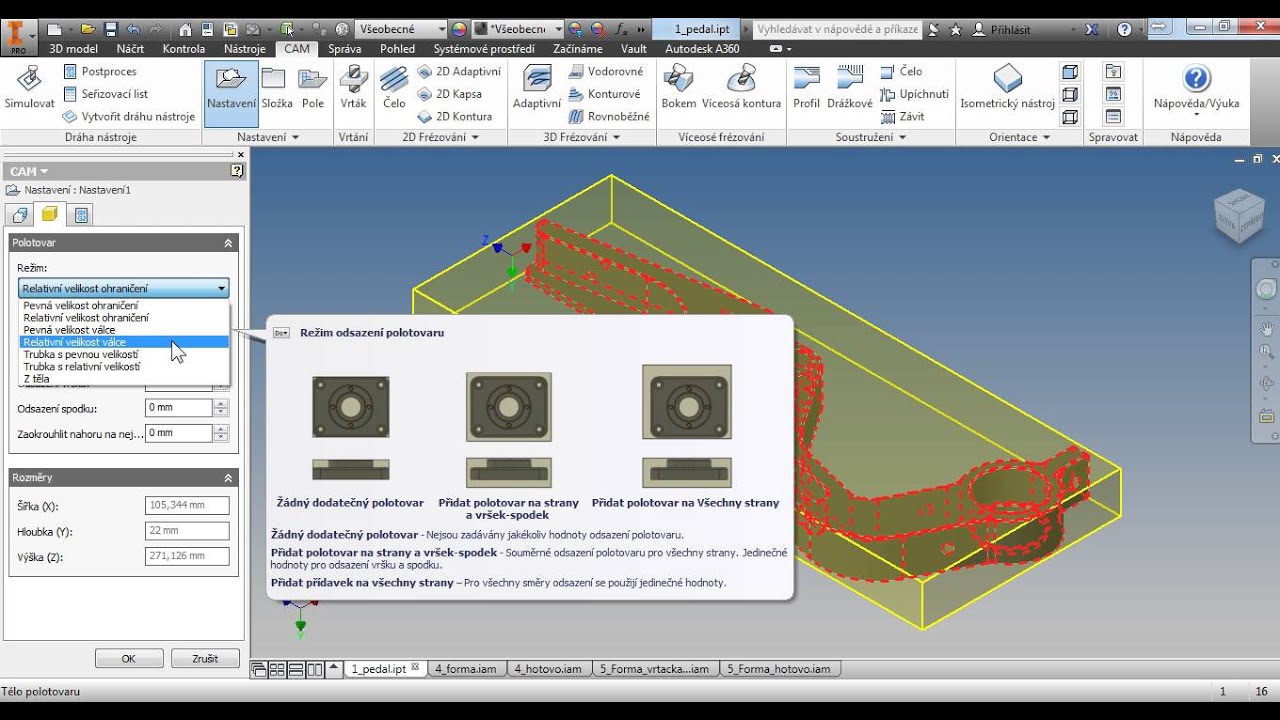Open Postproces in the ribbon
Screen dimensions: 1280x720
coord(100,71)
